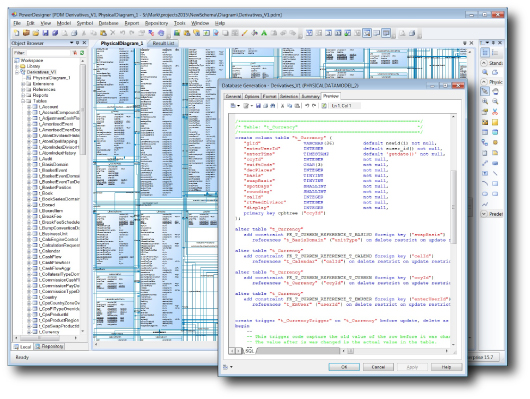This screenshot has width=530, height=399.
Task: Expand the Predefined toolbox section
Action: (x=484, y=214)
